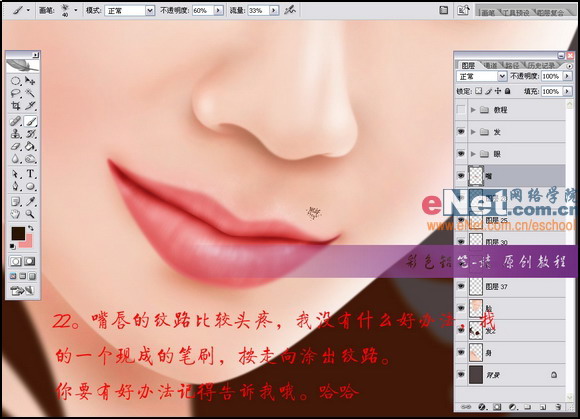
Task: Choose the Type tool
Action: click(x=31, y=173)
